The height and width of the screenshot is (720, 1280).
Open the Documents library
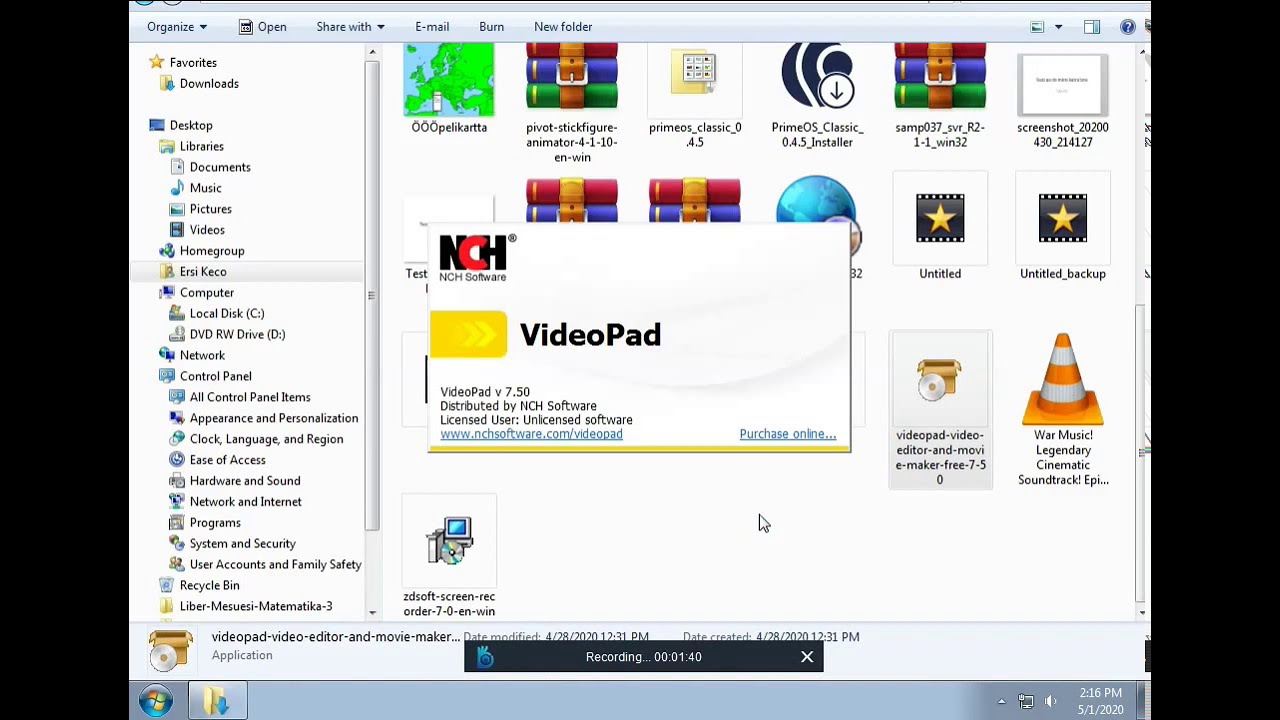[220, 167]
